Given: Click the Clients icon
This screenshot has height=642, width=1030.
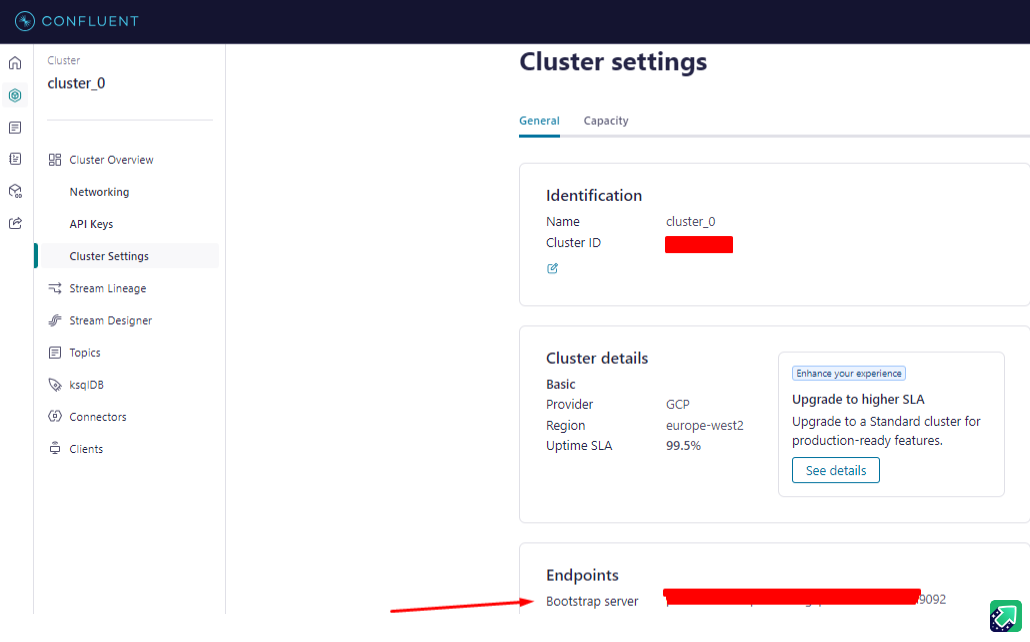Looking at the screenshot, I should point(55,449).
